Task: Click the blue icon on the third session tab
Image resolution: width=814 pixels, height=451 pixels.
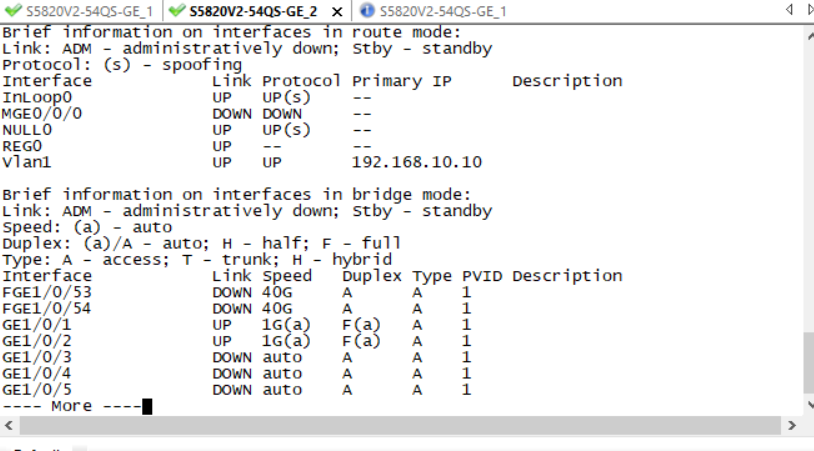Action: click(367, 11)
